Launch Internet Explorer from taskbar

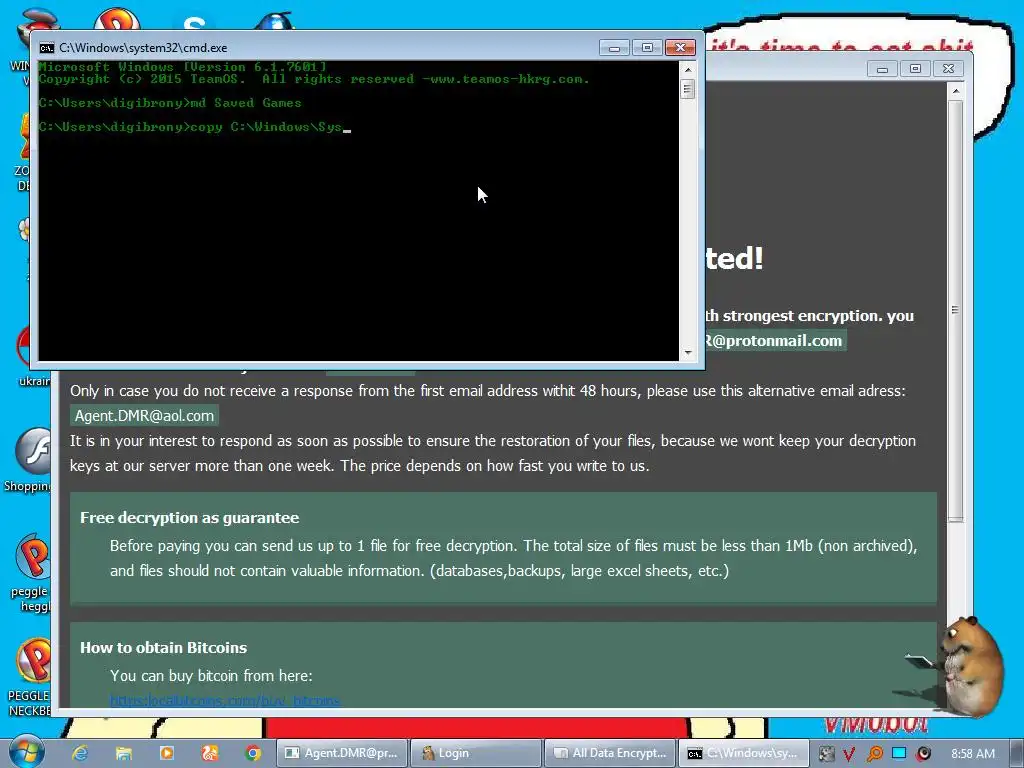pos(80,753)
